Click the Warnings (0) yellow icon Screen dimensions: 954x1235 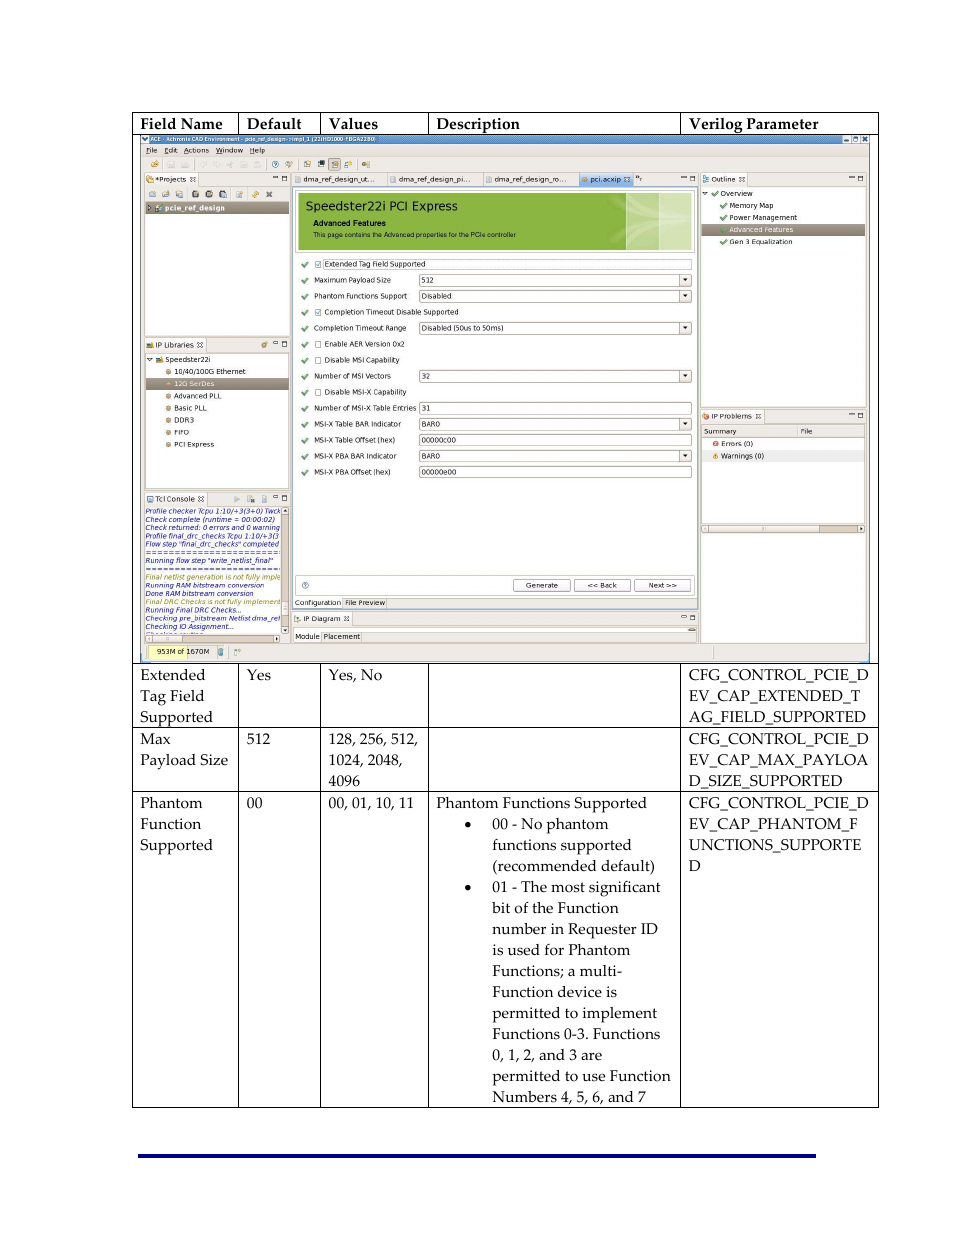pos(716,456)
